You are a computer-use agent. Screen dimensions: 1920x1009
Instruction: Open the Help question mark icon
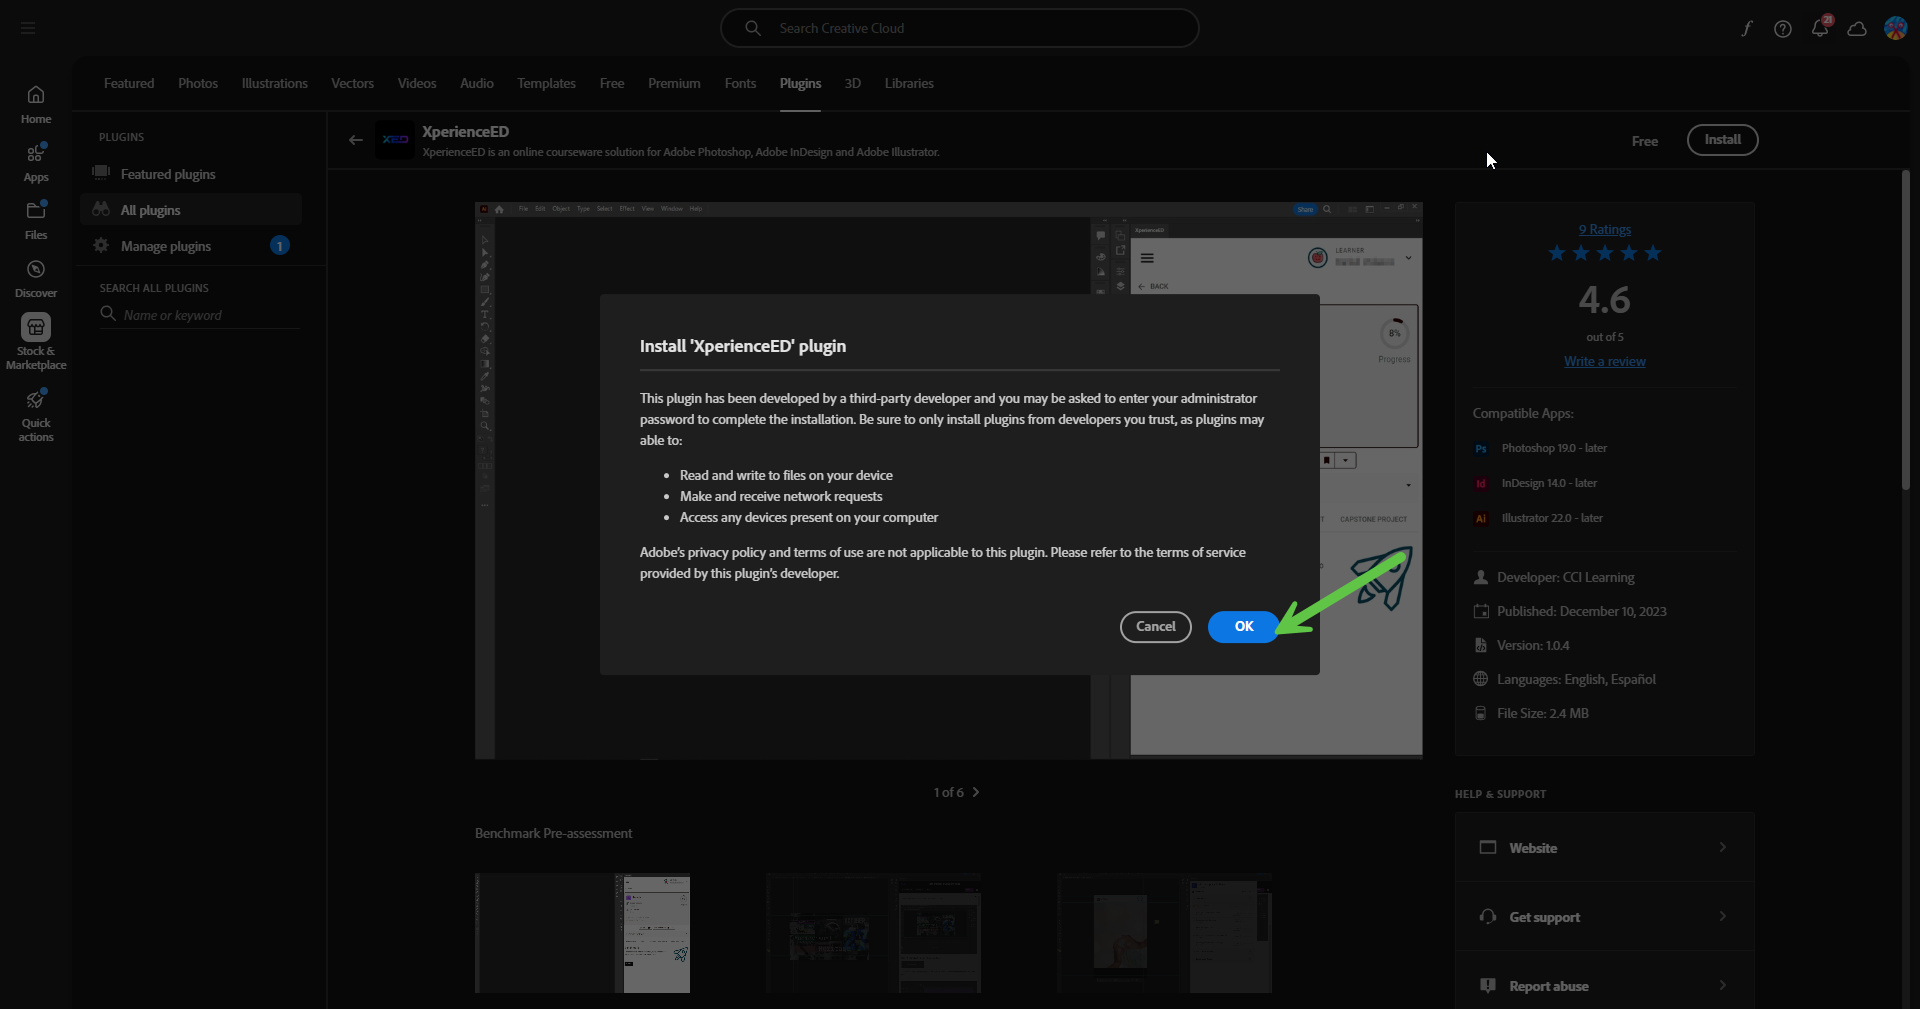pyautogui.click(x=1783, y=29)
